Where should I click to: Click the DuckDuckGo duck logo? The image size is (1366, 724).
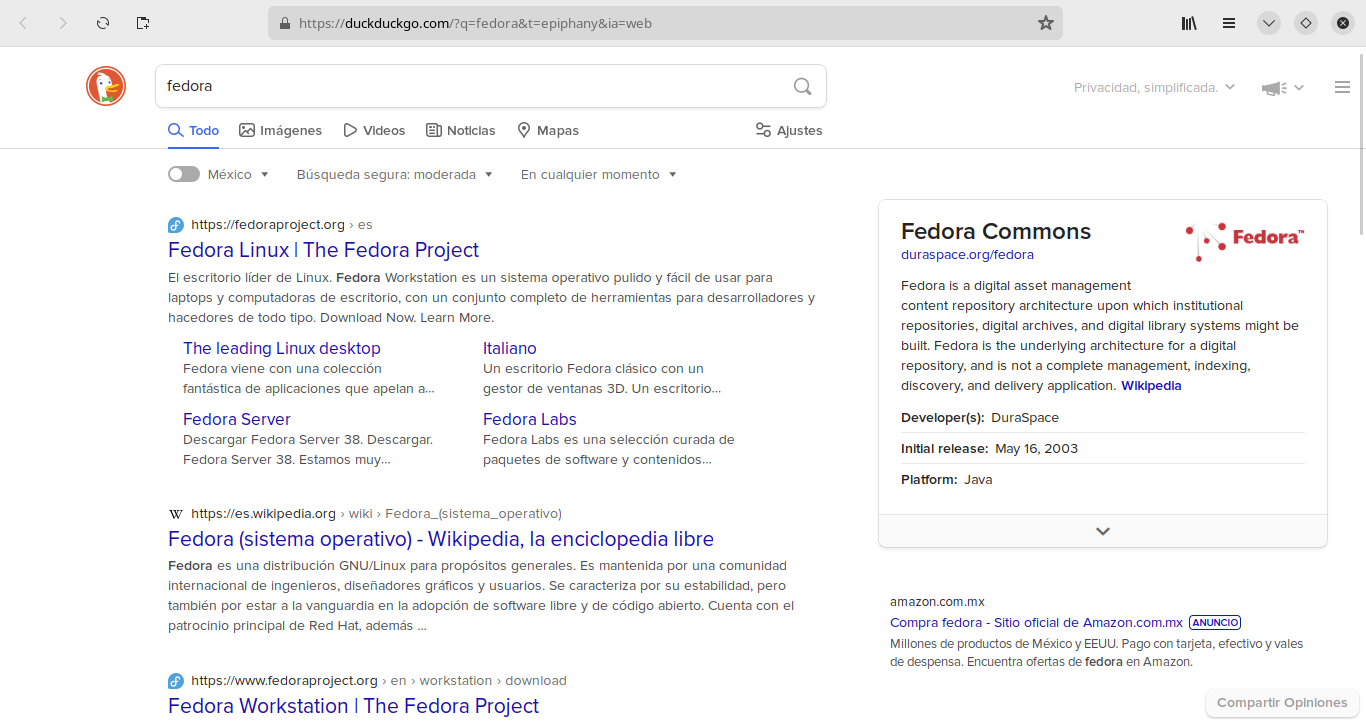pyautogui.click(x=106, y=86)
